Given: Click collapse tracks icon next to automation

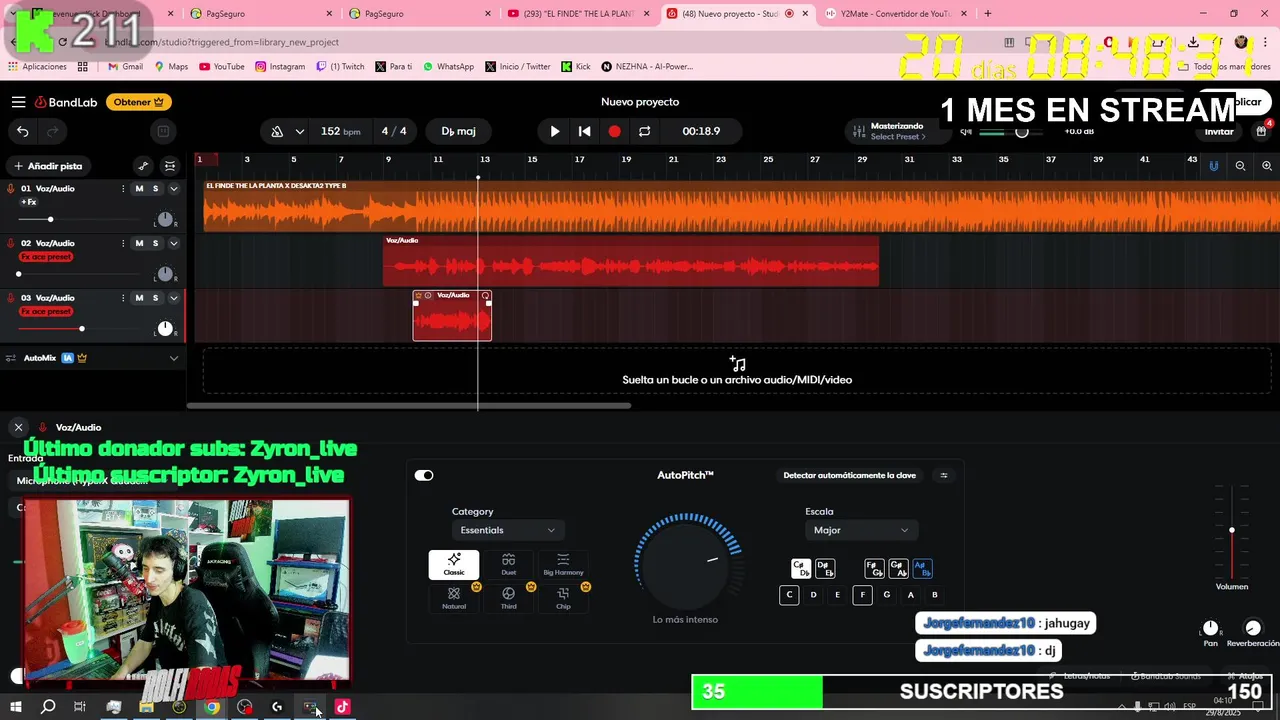Looking at the screenshot, I should [x=170, y=166].
